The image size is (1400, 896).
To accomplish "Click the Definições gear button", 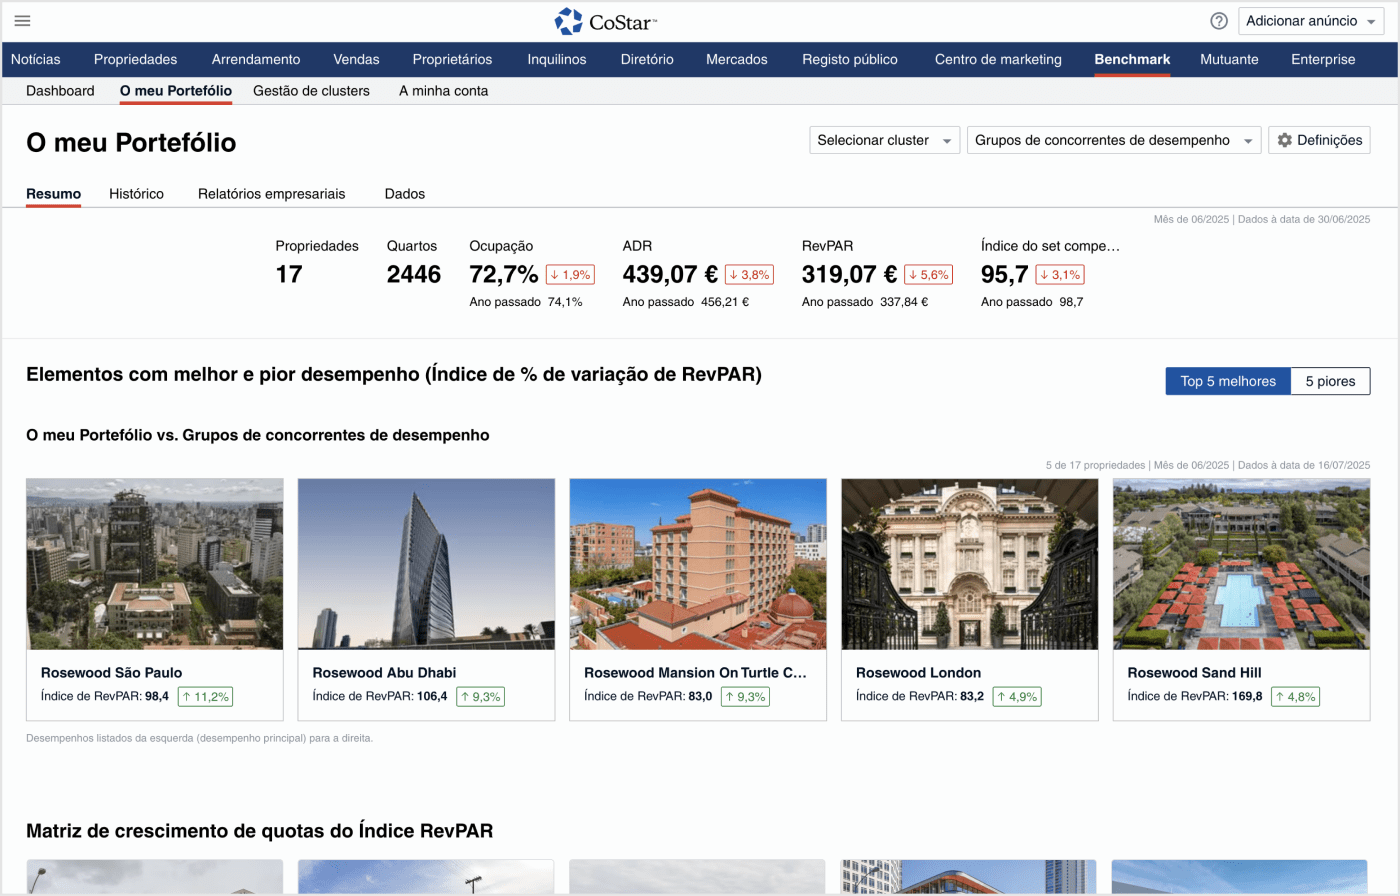I will (1319, 140).
